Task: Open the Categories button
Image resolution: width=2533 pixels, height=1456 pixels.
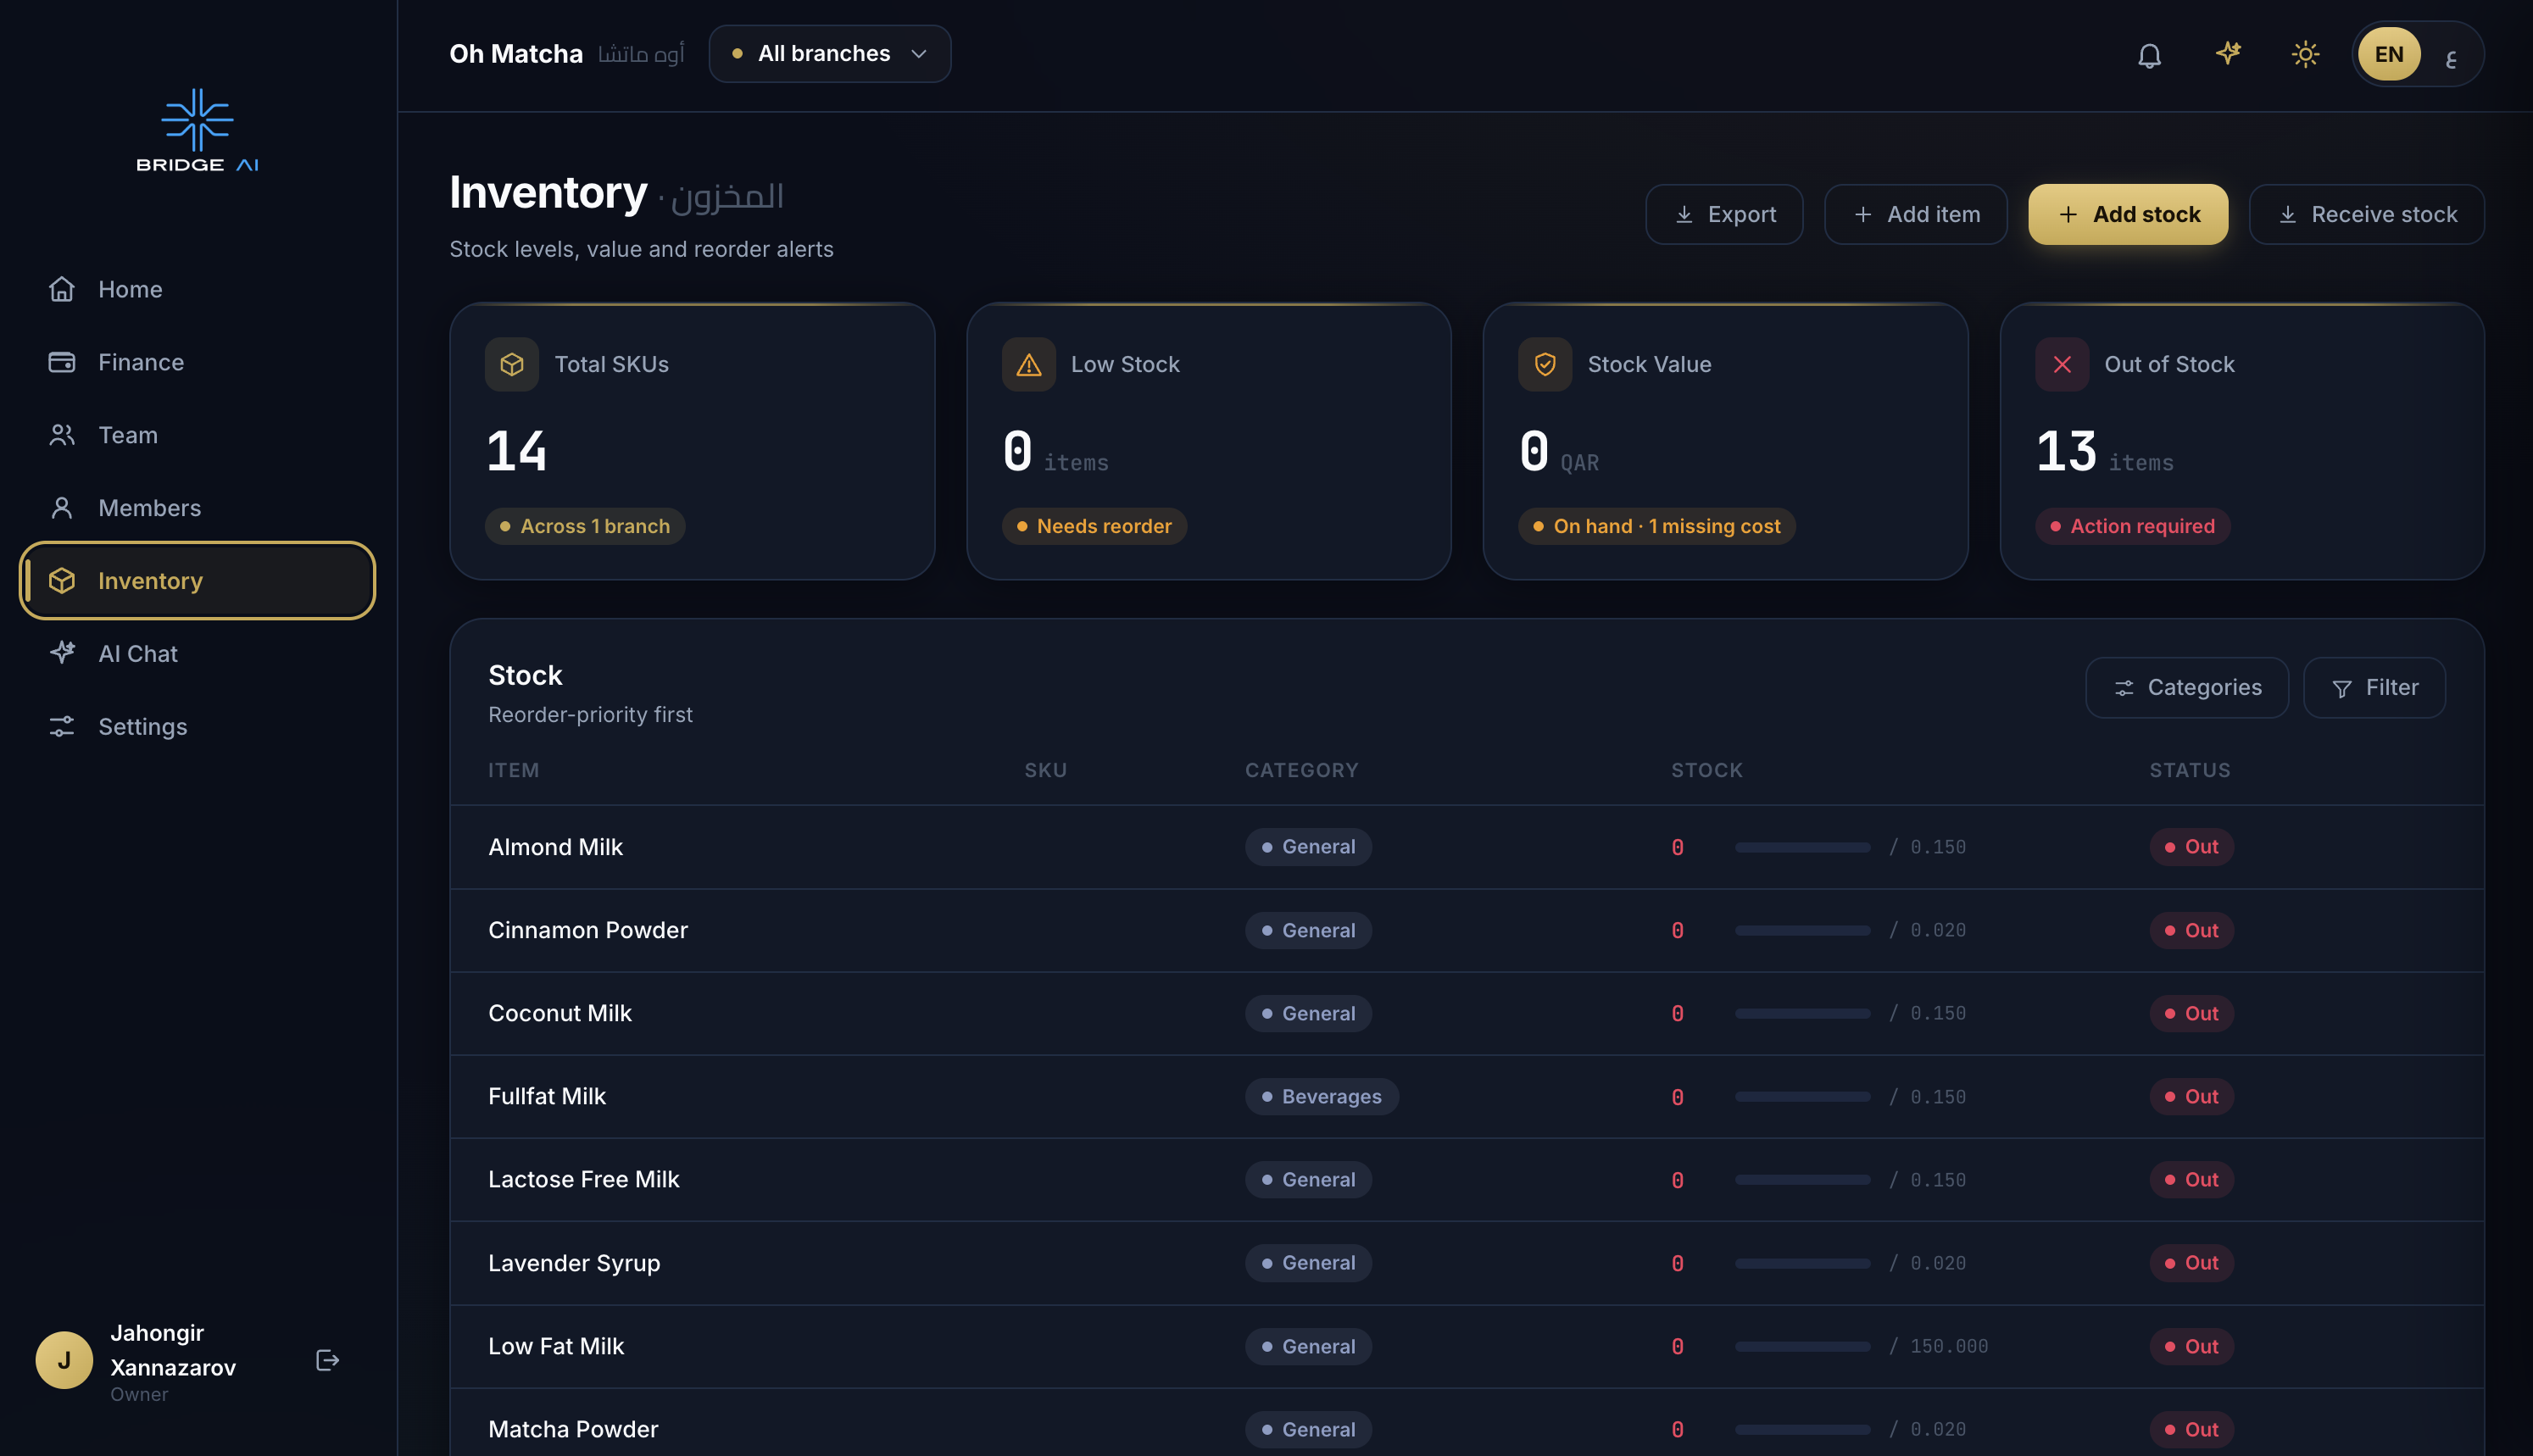Action: 2187,688
